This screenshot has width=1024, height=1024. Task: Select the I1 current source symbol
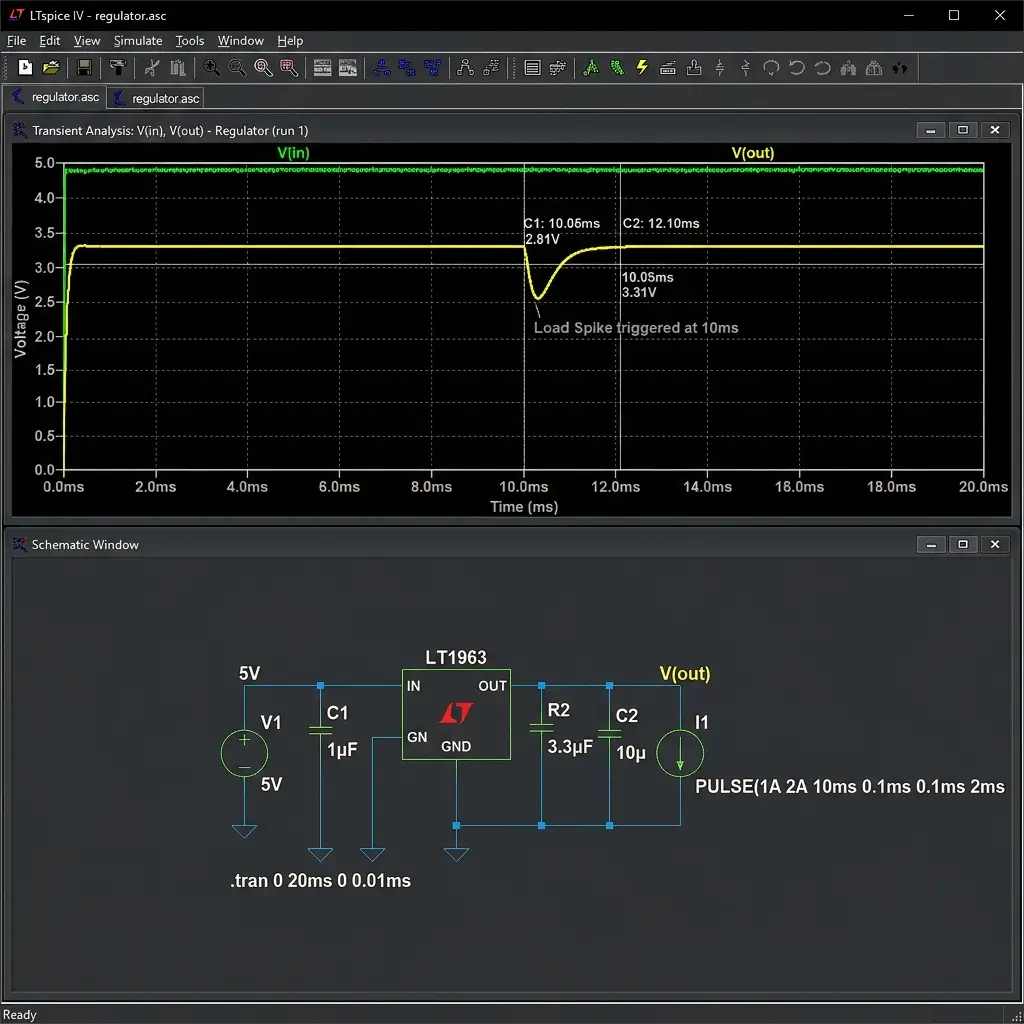(680, 753)
